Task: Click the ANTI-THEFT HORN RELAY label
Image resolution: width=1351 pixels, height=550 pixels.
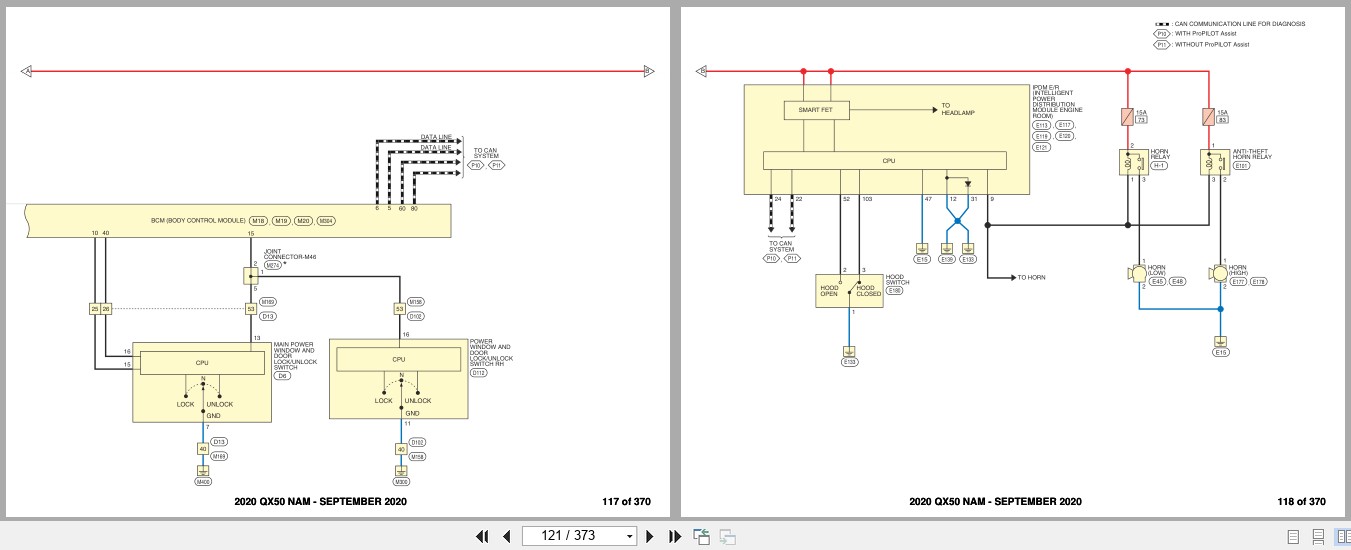Action: coord(1252,155)
